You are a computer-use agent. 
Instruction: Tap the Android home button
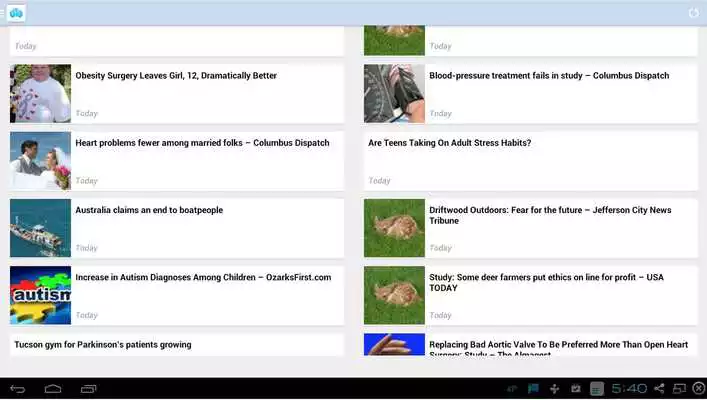point(53,388)
